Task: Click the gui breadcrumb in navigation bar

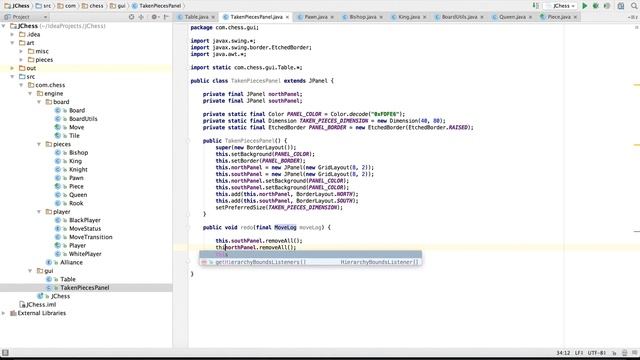Action: point(117,6)
